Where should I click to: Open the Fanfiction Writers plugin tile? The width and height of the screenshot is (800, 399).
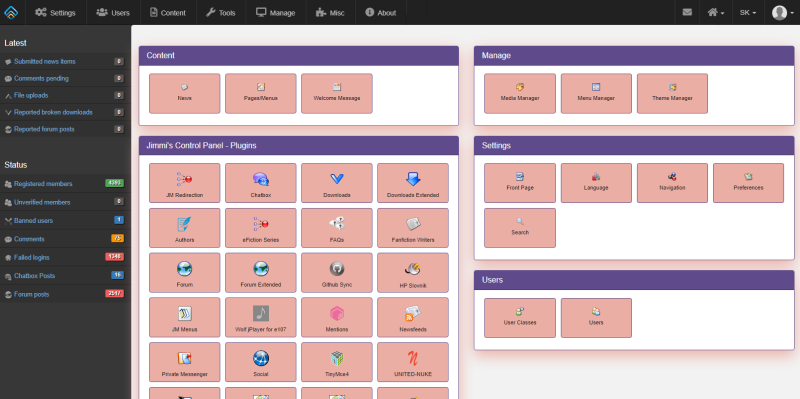coord(413,228)
